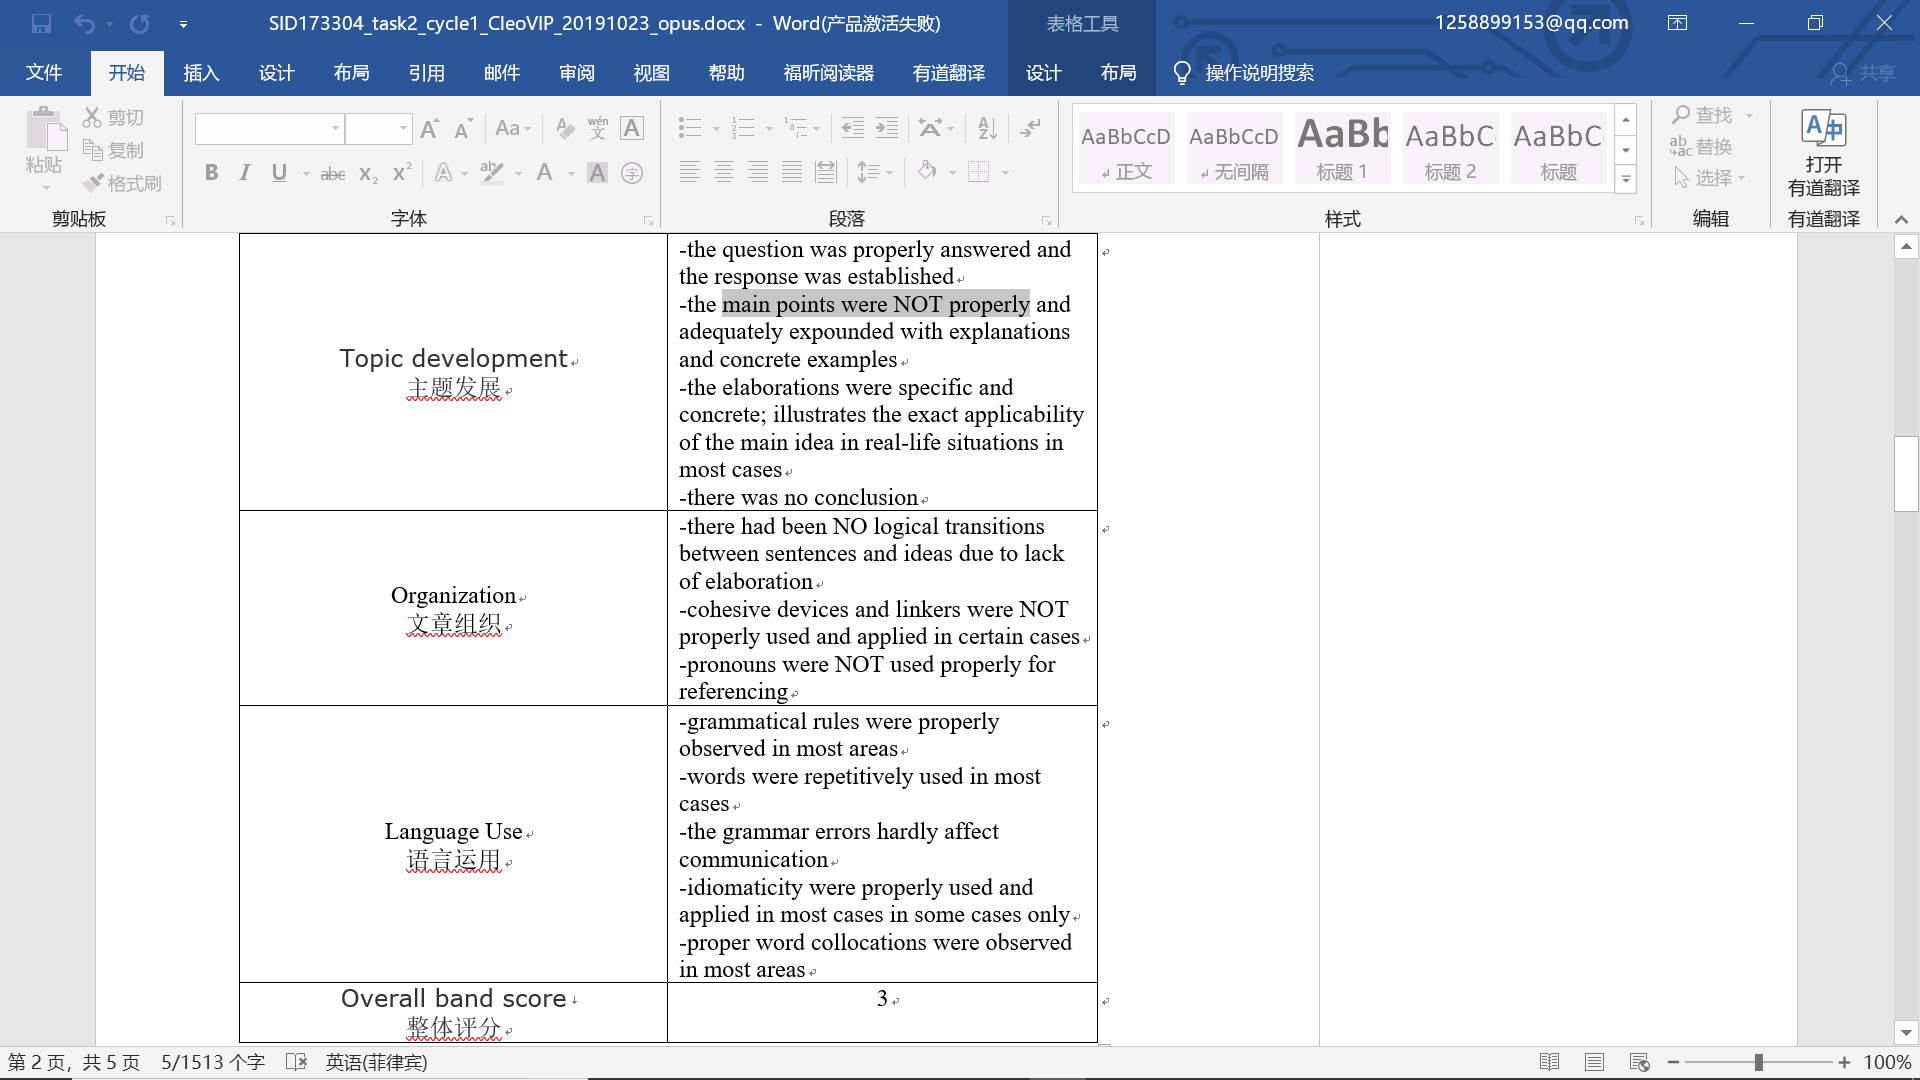Increase the paragraph indent
1920x1080 pixels.
(887, 128)
